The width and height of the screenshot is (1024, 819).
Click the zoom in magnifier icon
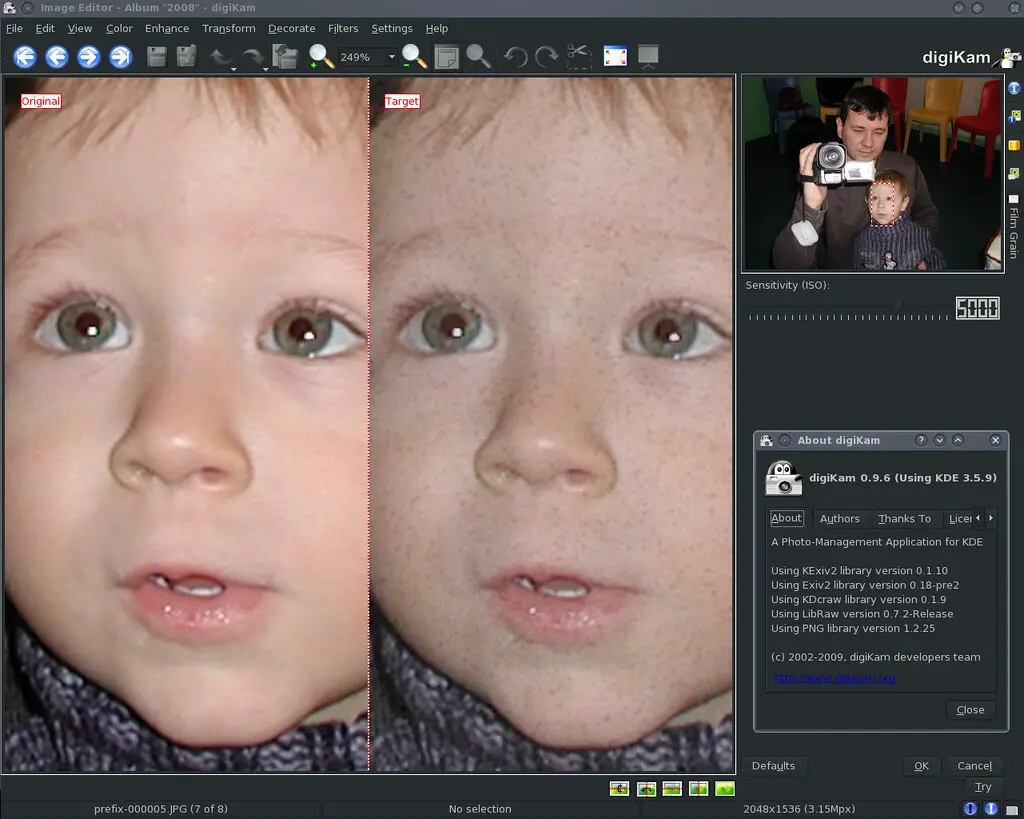click(x=320, y=57)
